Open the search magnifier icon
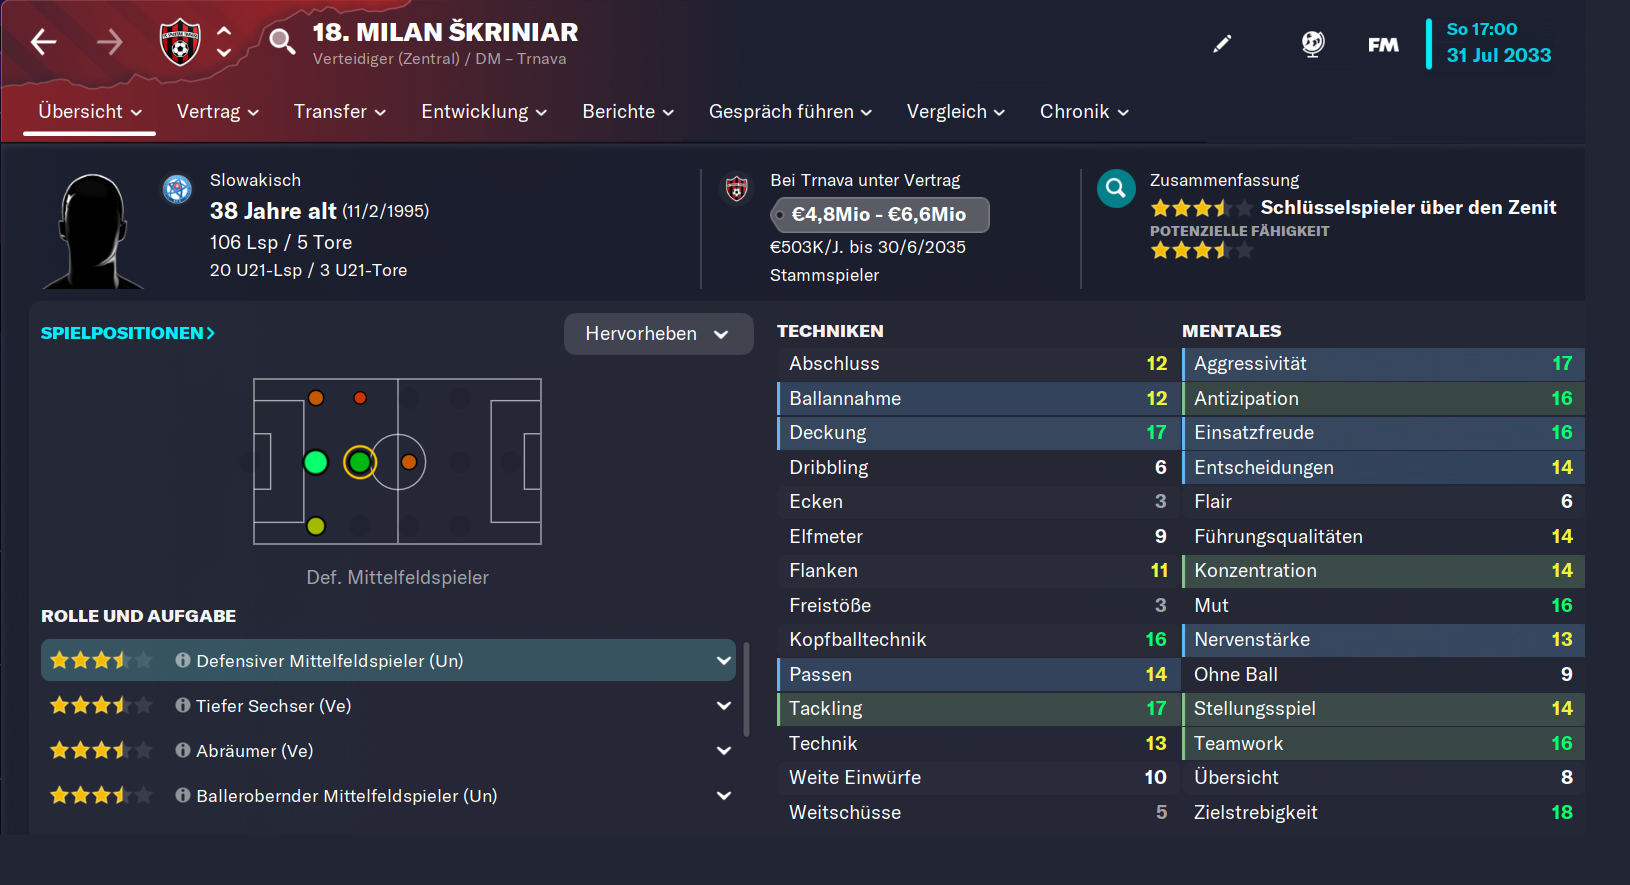This screenshot has height=885, width=1630. point(282,42)
